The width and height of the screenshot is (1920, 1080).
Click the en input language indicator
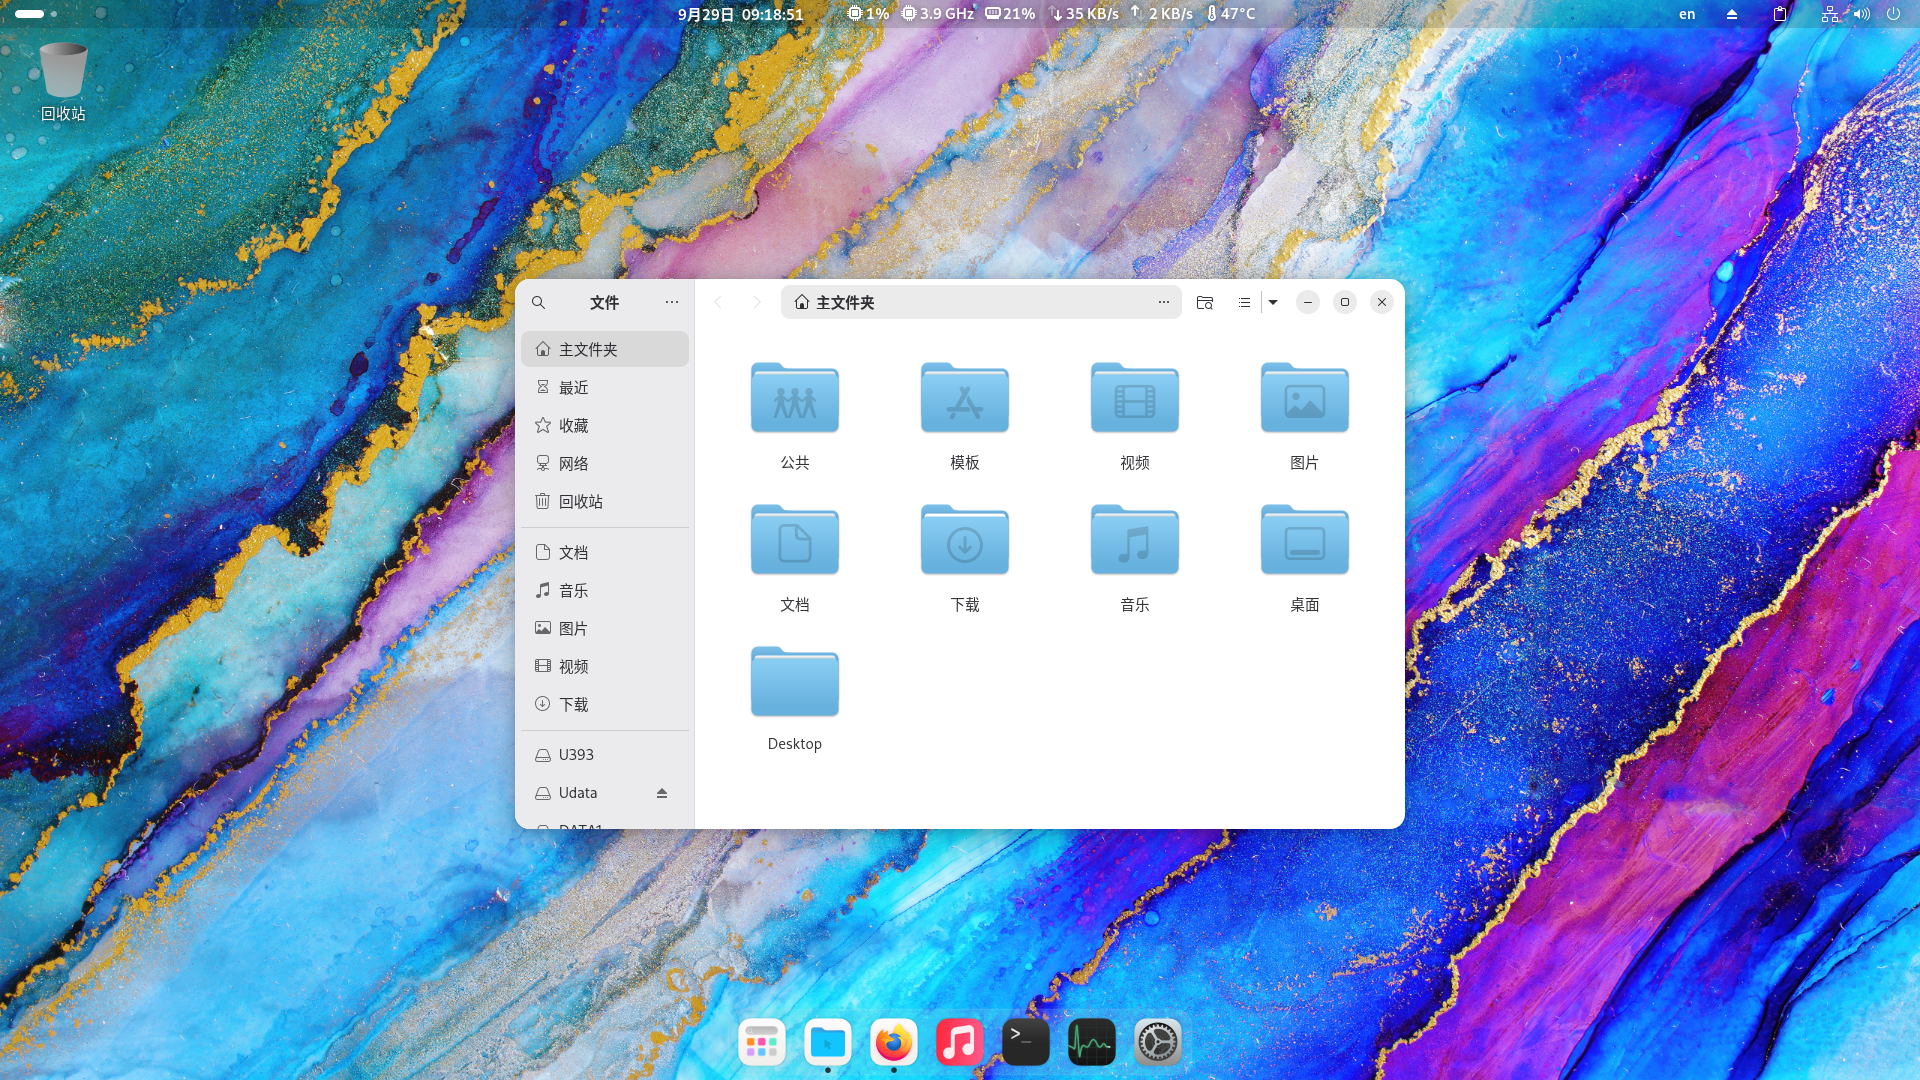[1687, 14]
